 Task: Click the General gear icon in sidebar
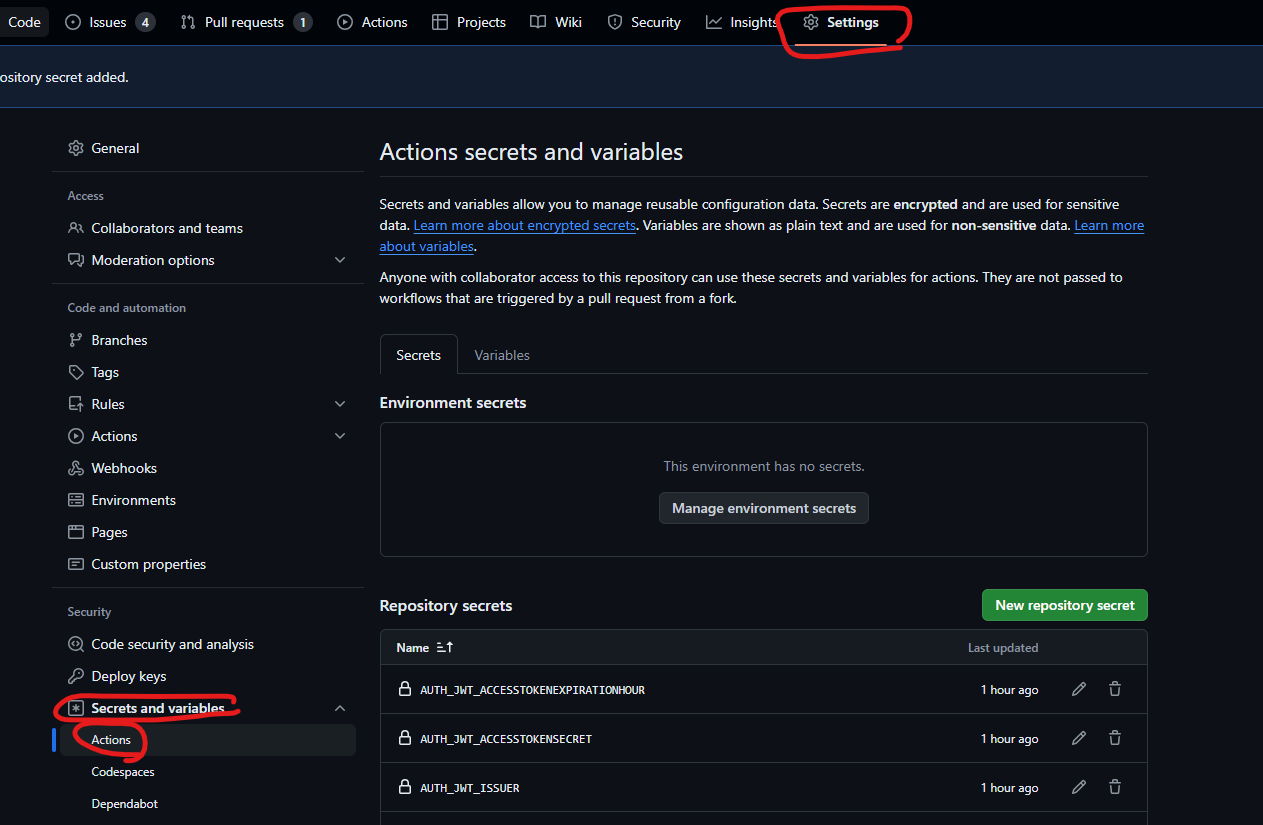[76, 148]
